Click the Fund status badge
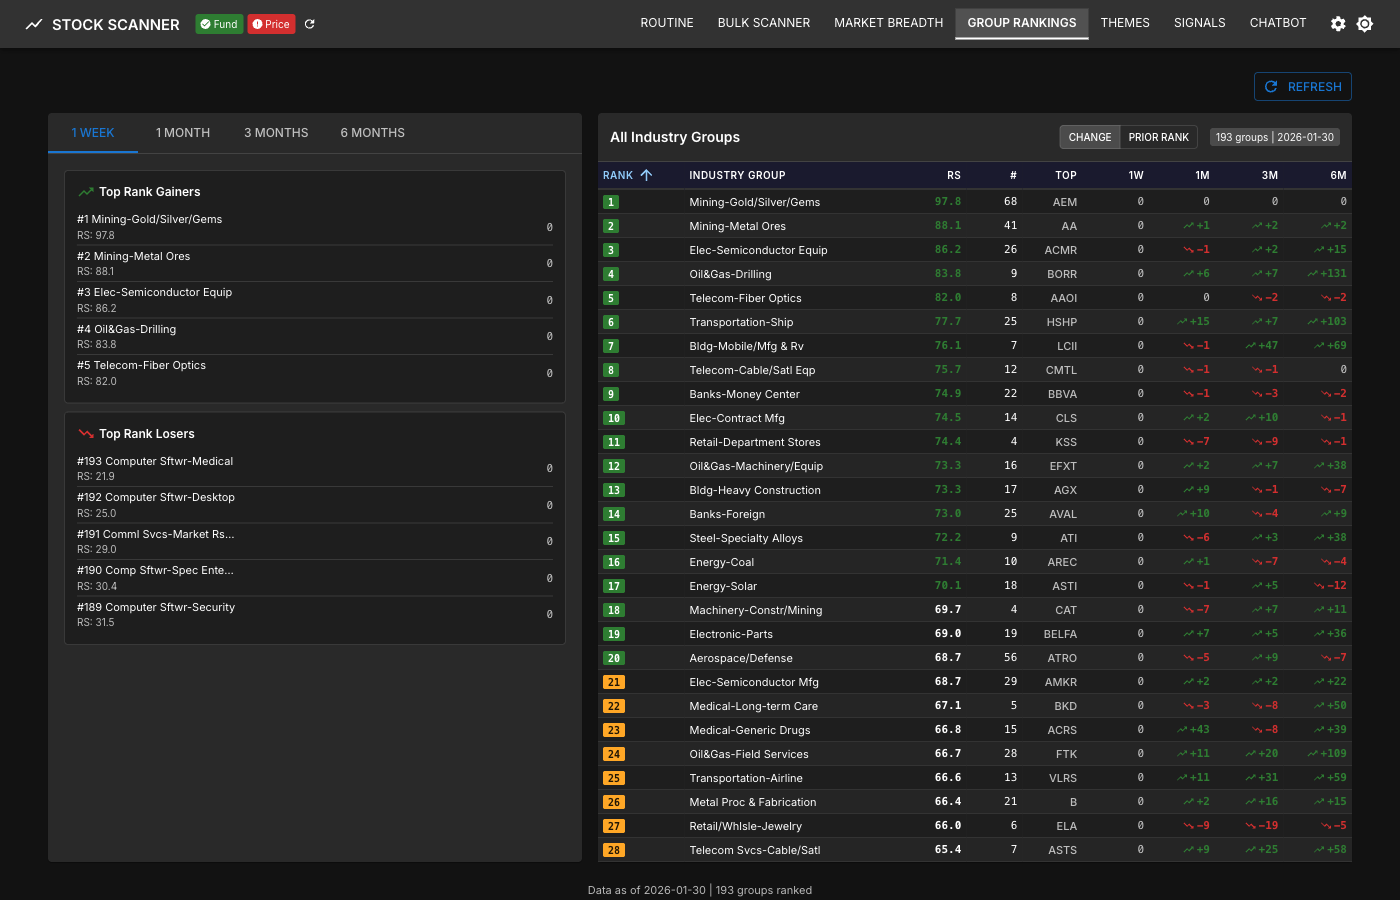Image resolution: width=1400 pixels, height=900 pixels. click(x=219, y=24)
